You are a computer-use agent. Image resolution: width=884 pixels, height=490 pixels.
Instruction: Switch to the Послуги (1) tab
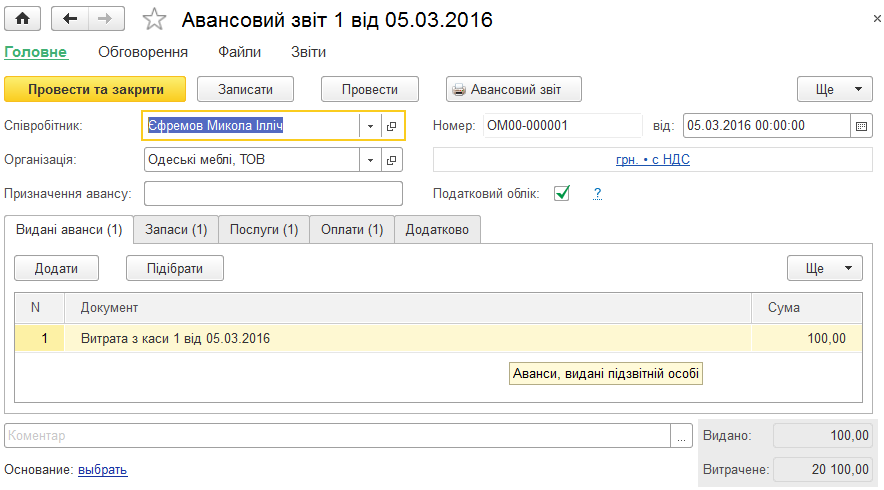[264, 229]
